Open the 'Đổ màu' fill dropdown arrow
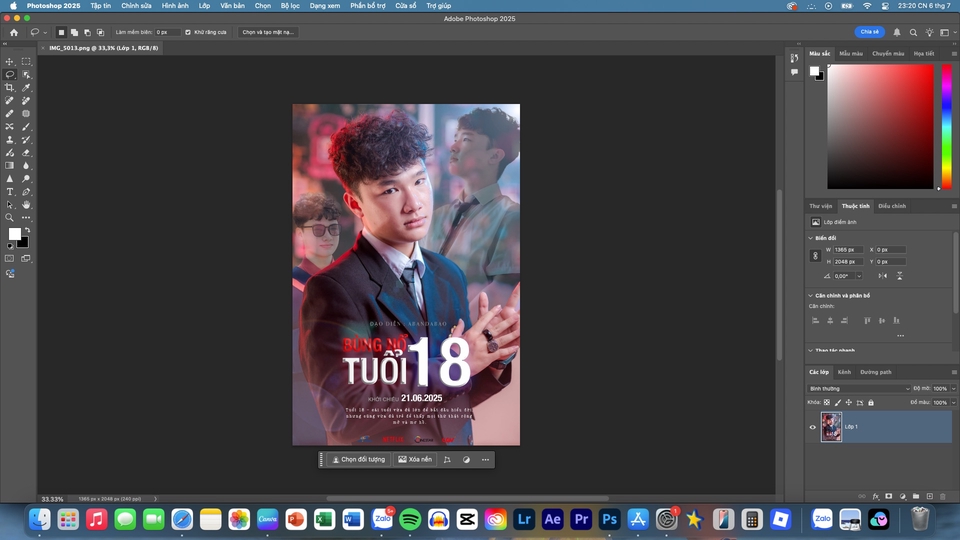 point(953,403)
